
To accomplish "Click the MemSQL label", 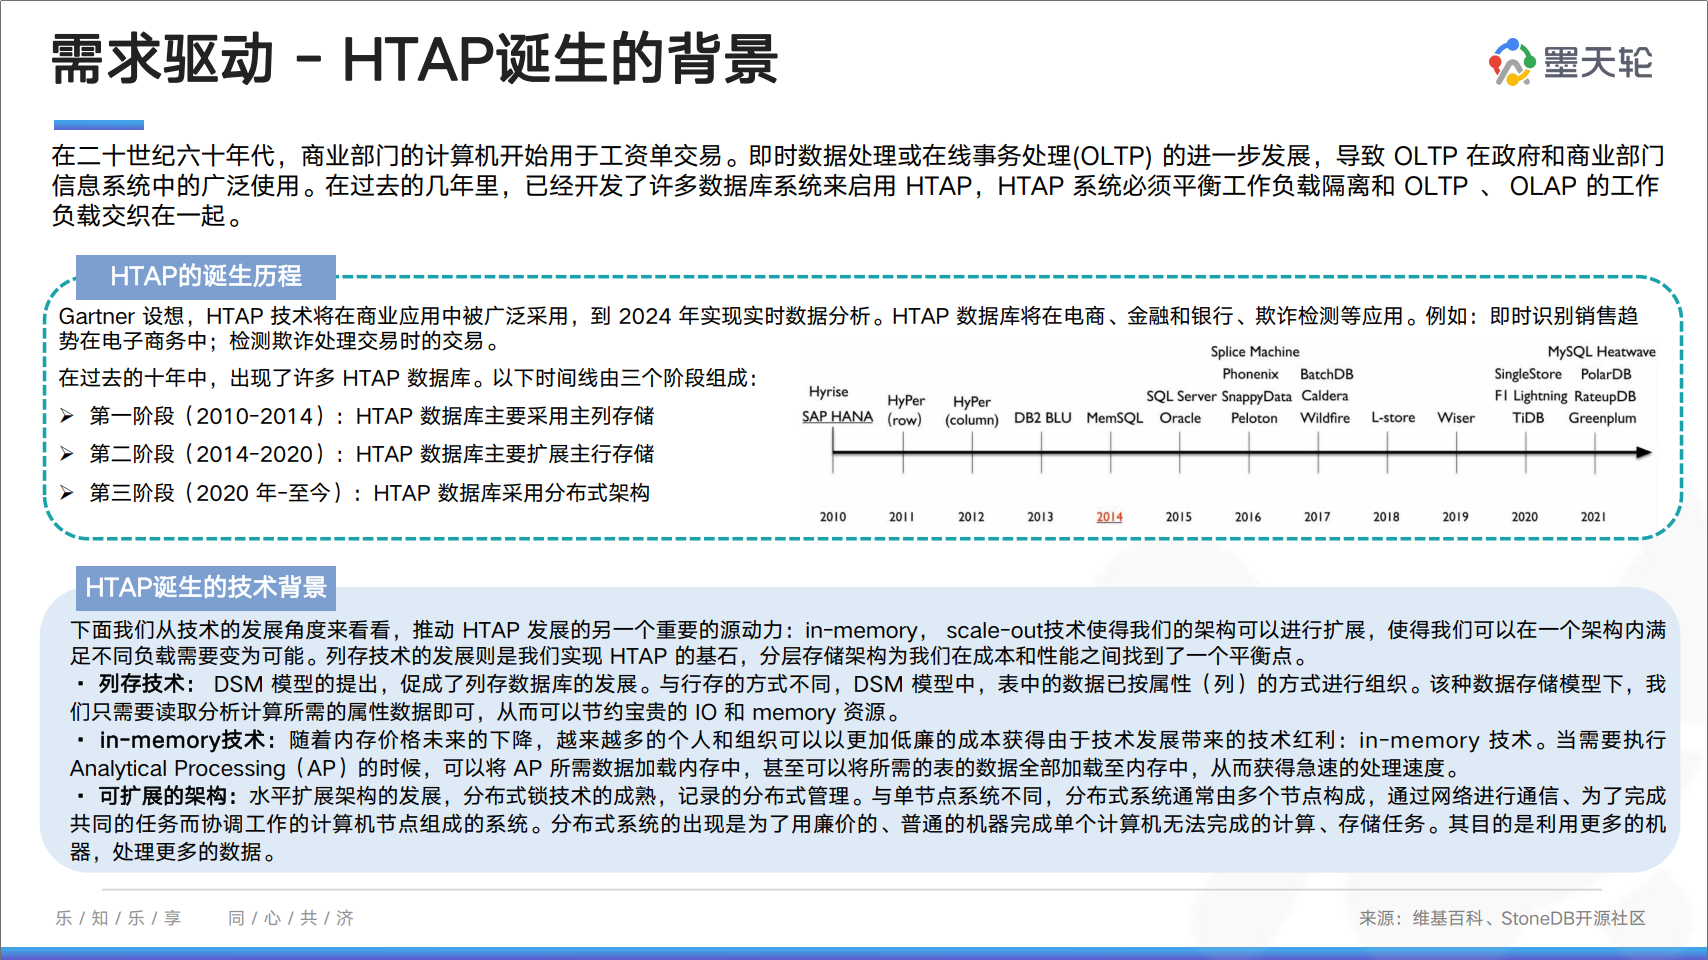I will pos(1115,418).
